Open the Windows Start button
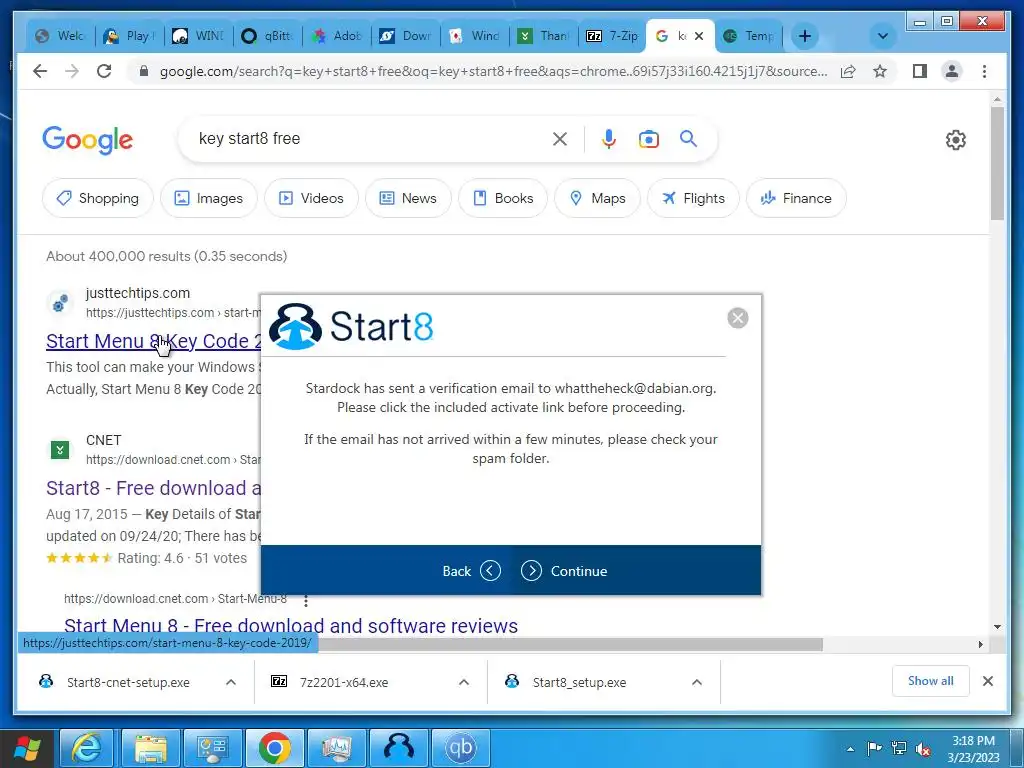 click(x=27, y=748)
